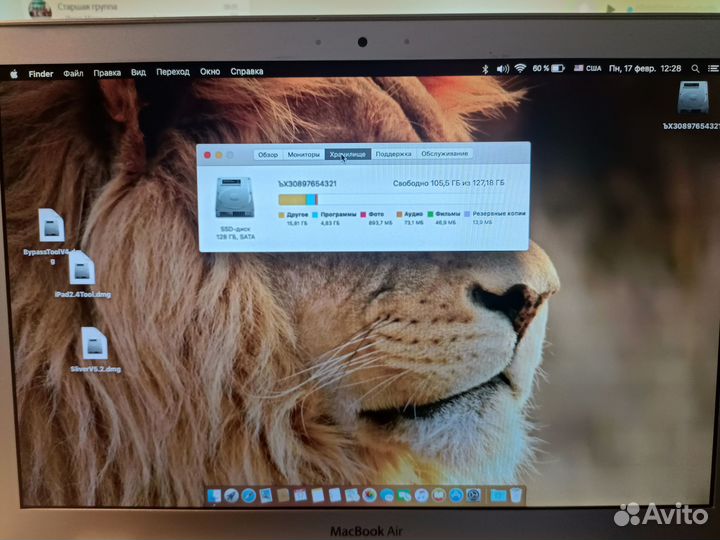Click the Фильмы legend color swatch
The width and height of the screenshot is (720, 540).
point(430,214)
